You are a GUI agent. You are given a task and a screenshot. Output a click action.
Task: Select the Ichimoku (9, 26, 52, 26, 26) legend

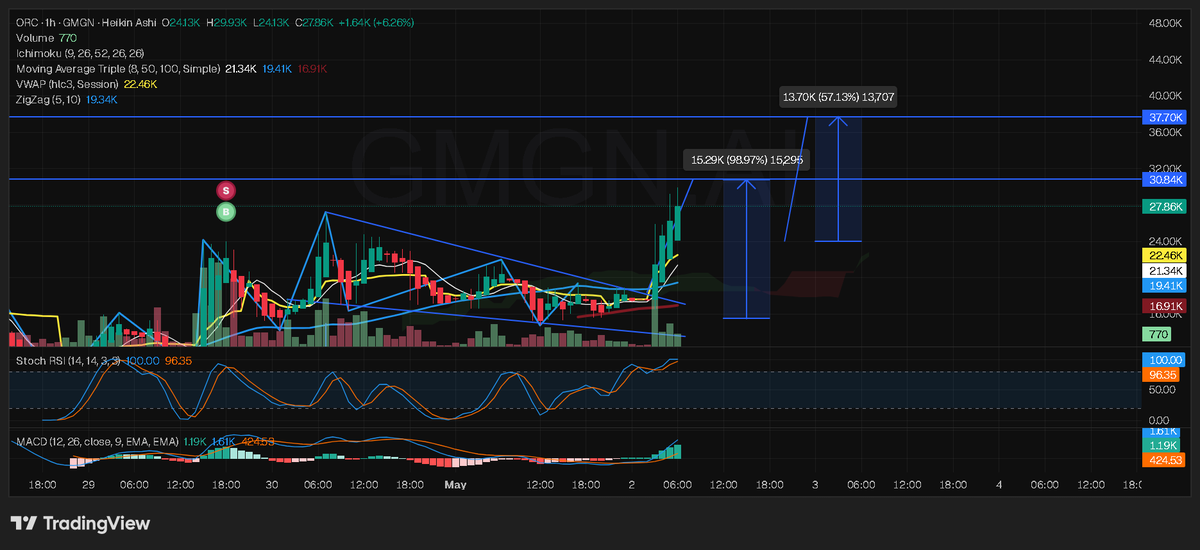pyautogui.click(x=80, y=53)
